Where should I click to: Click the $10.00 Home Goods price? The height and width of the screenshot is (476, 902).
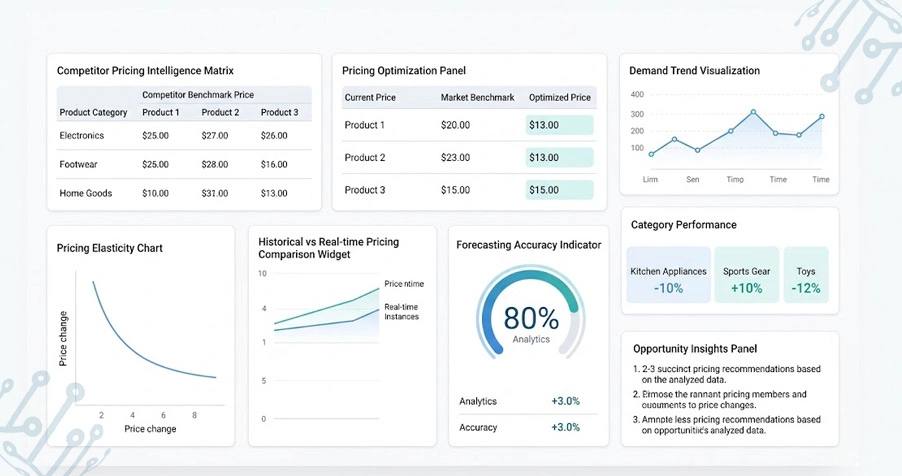click(155, 193)
